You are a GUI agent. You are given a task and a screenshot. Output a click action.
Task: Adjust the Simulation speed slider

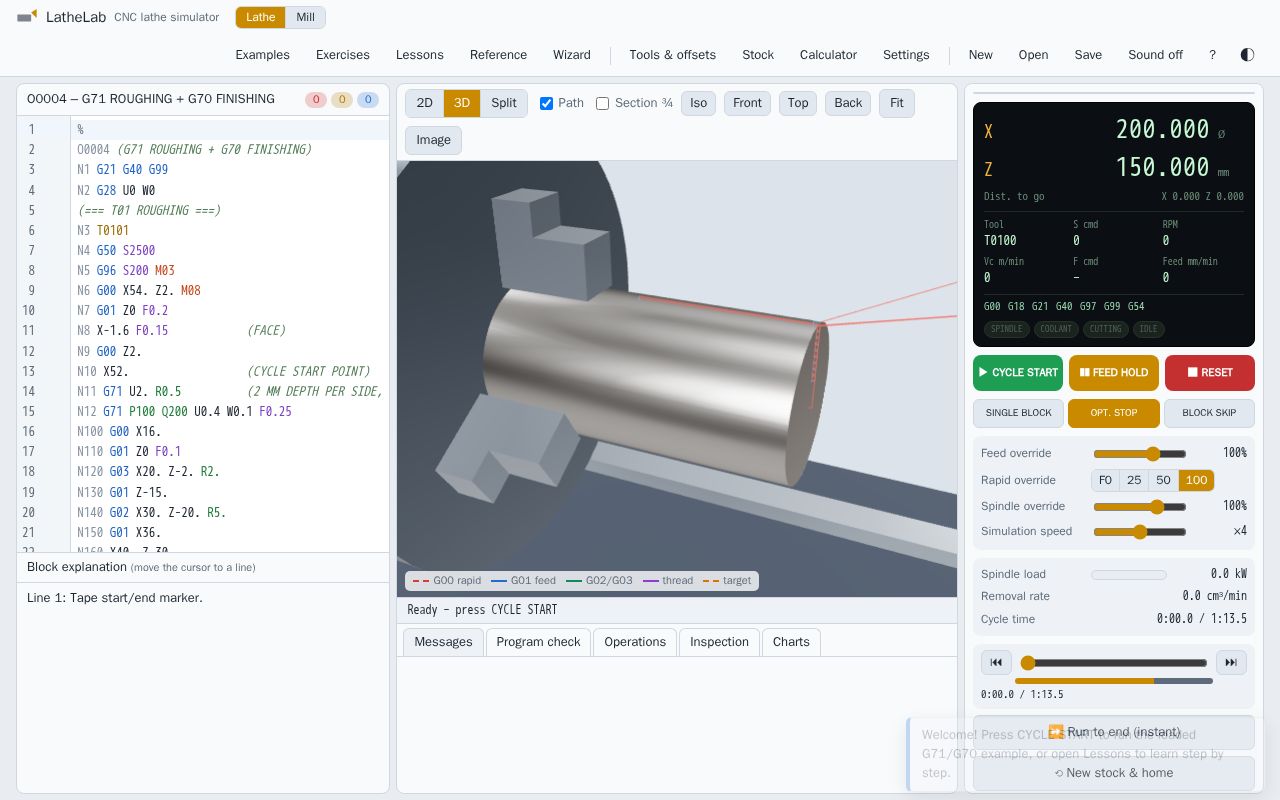(x=1140, y=532)
